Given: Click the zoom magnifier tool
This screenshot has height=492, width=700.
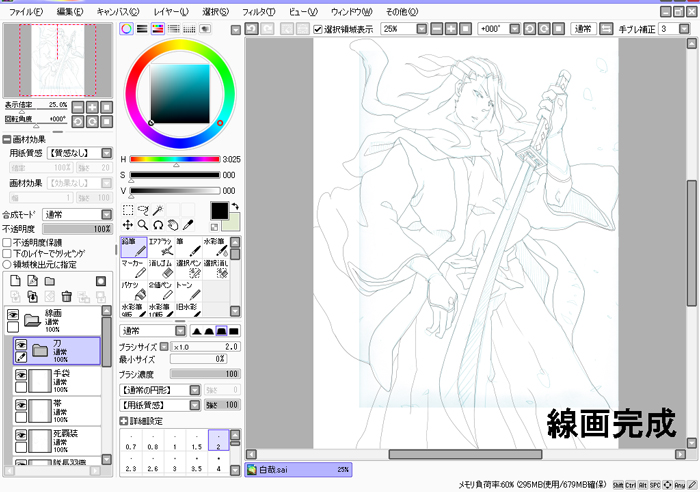Looking at the screenshot, I should (143, 226).
